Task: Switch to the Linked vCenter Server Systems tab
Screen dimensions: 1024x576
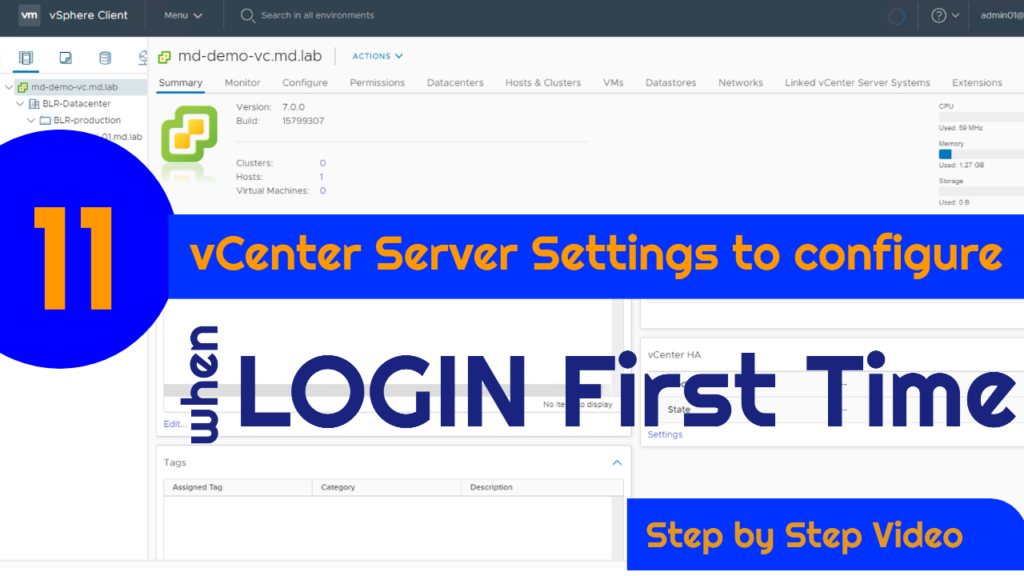Action: pos(857,83)
